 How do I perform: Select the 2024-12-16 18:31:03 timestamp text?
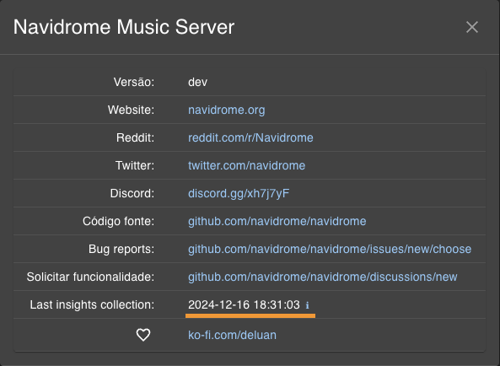click(x=244, y=305)
